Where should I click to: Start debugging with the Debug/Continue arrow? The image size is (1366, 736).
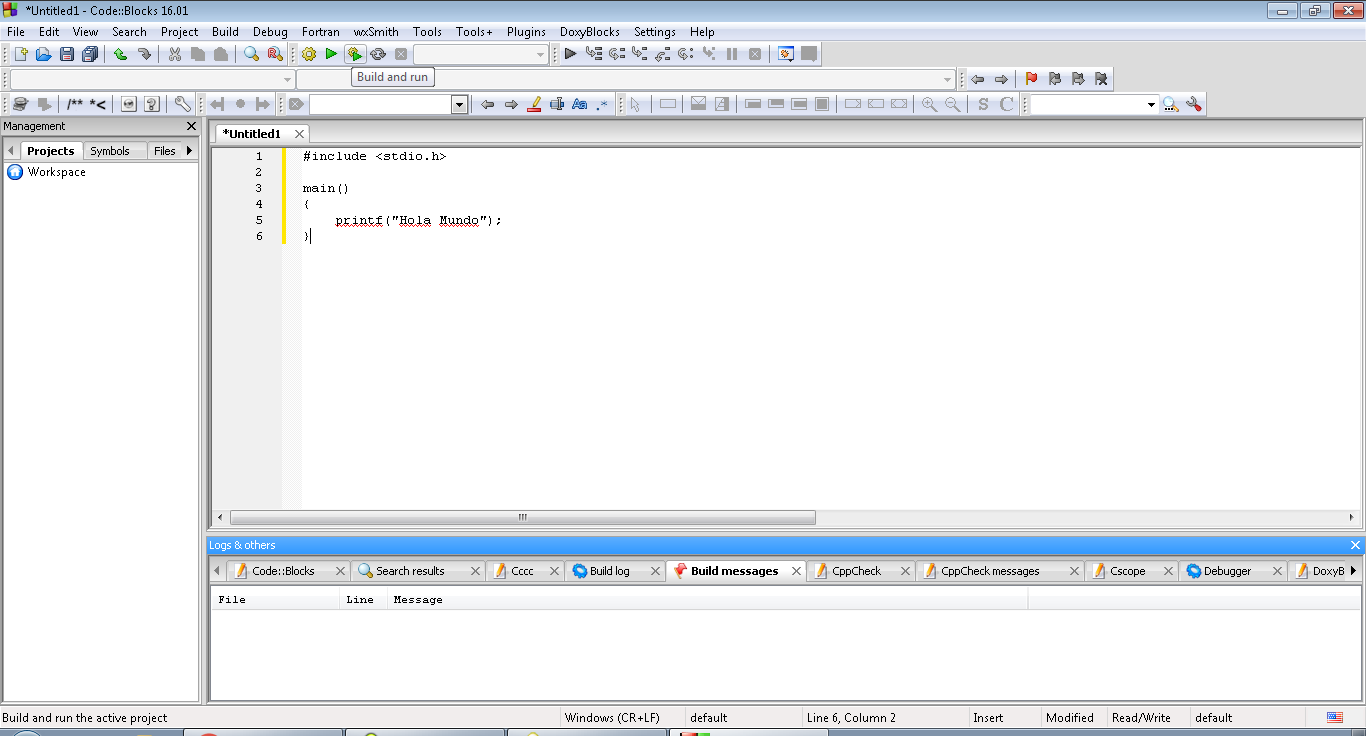click(570, 54)
